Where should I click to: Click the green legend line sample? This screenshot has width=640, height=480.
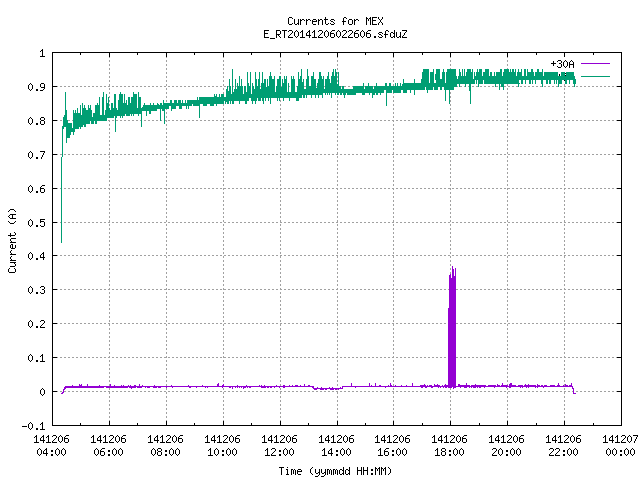(595, 76)
